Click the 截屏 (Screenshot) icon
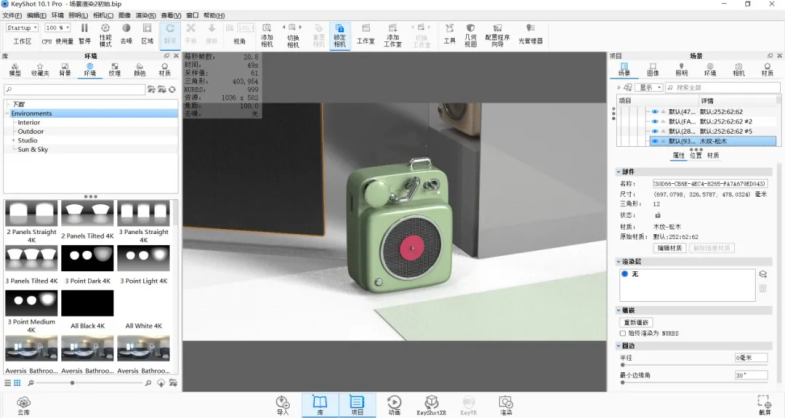The width and height of the screenshot is (785, 418). 765,402
